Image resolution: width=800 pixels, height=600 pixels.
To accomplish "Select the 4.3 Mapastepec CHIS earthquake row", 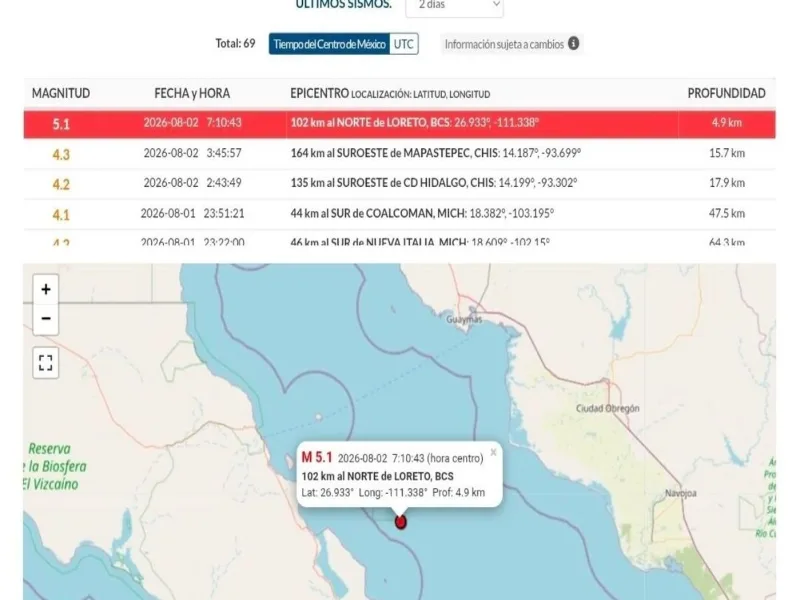I will [399, 154].
